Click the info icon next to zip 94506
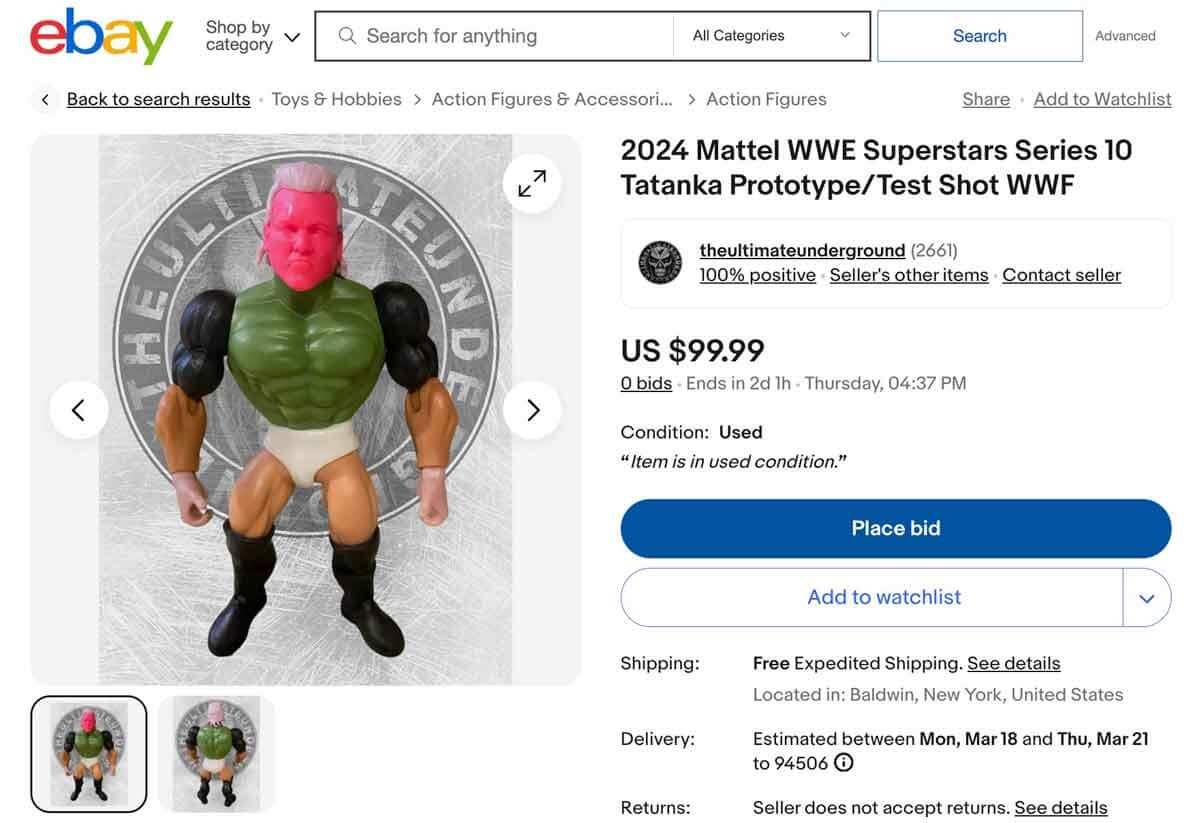This screenshot has width=1200, height=823. click(845, 762)
